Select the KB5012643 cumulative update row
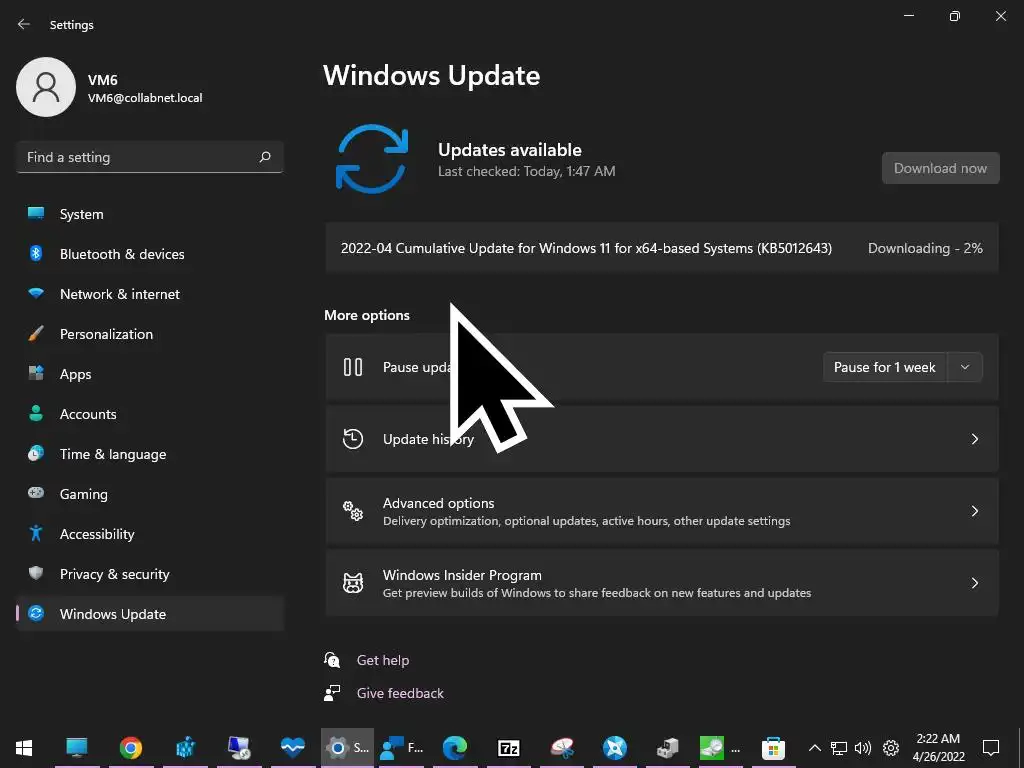This screenshot has height=768, width=1024. click(662, 248)
